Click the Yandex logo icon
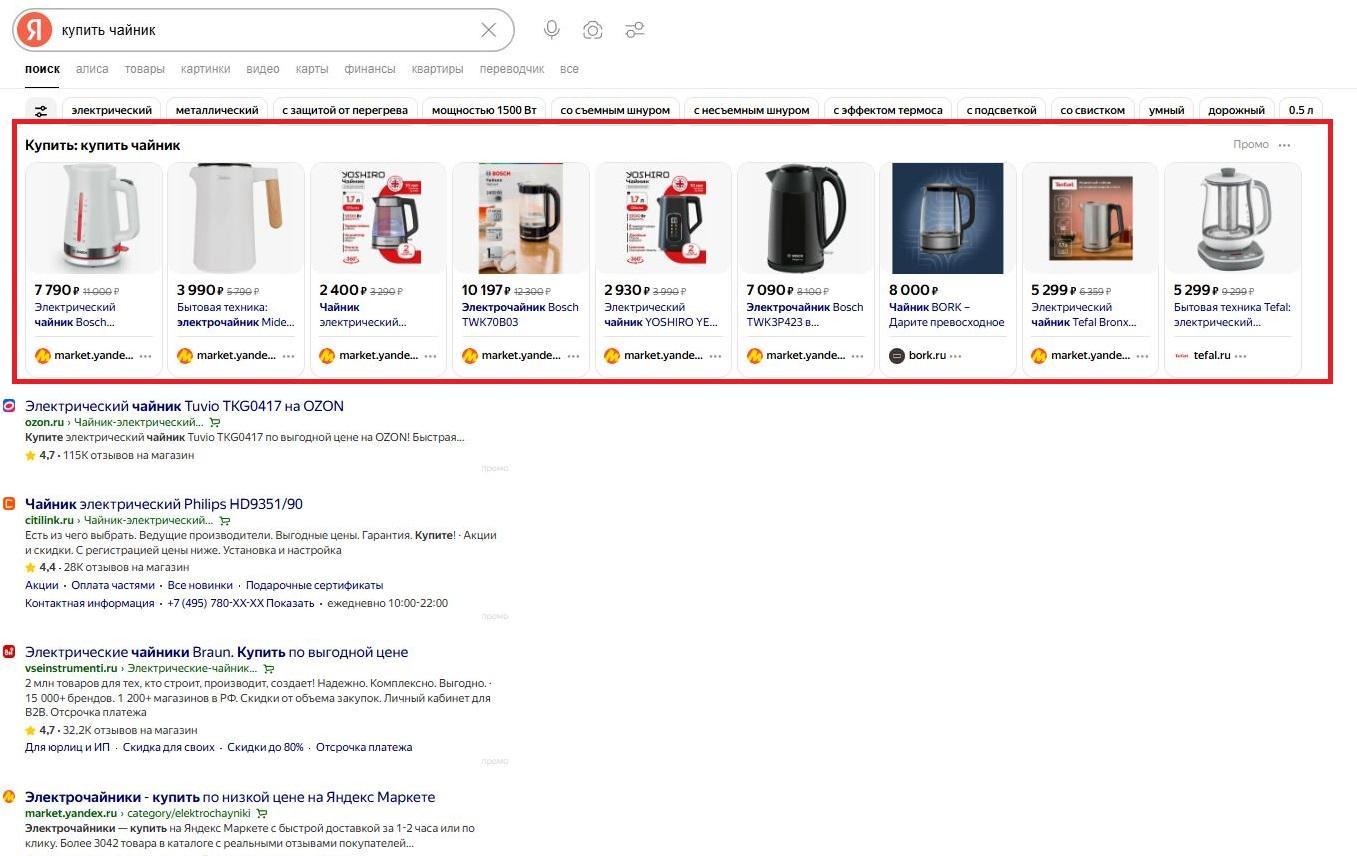 coord(35,30)
